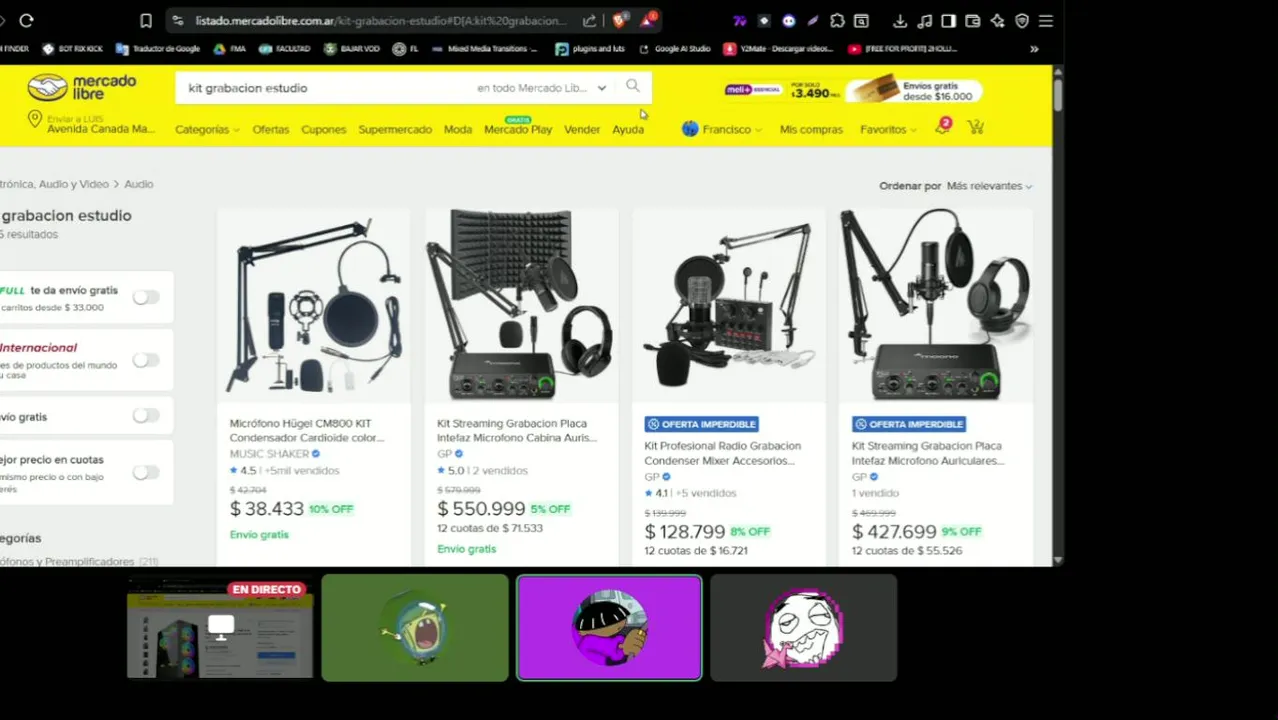1278x720 pixels.
Task: Click the OFERTA IMPERDIBLE badge on $427.699 kit
Action: tap(909, 424)
